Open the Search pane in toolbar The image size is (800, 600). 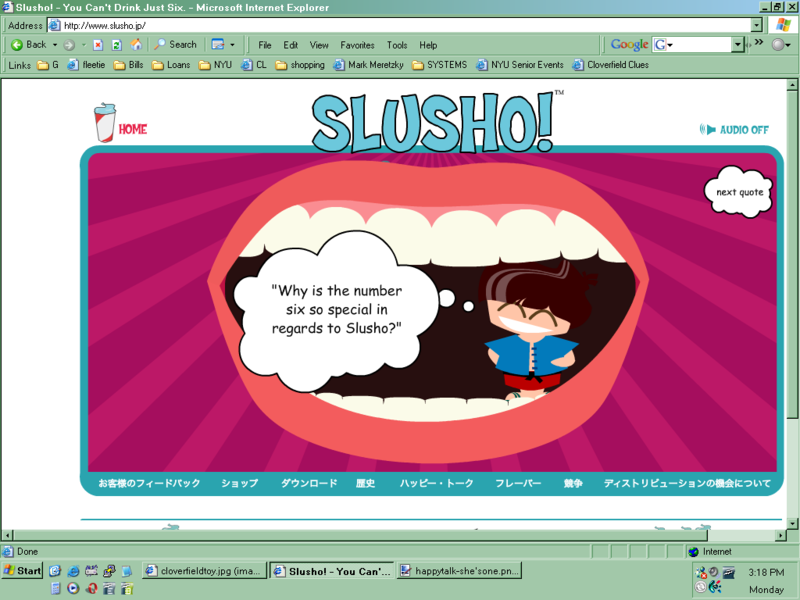(176, 45)
